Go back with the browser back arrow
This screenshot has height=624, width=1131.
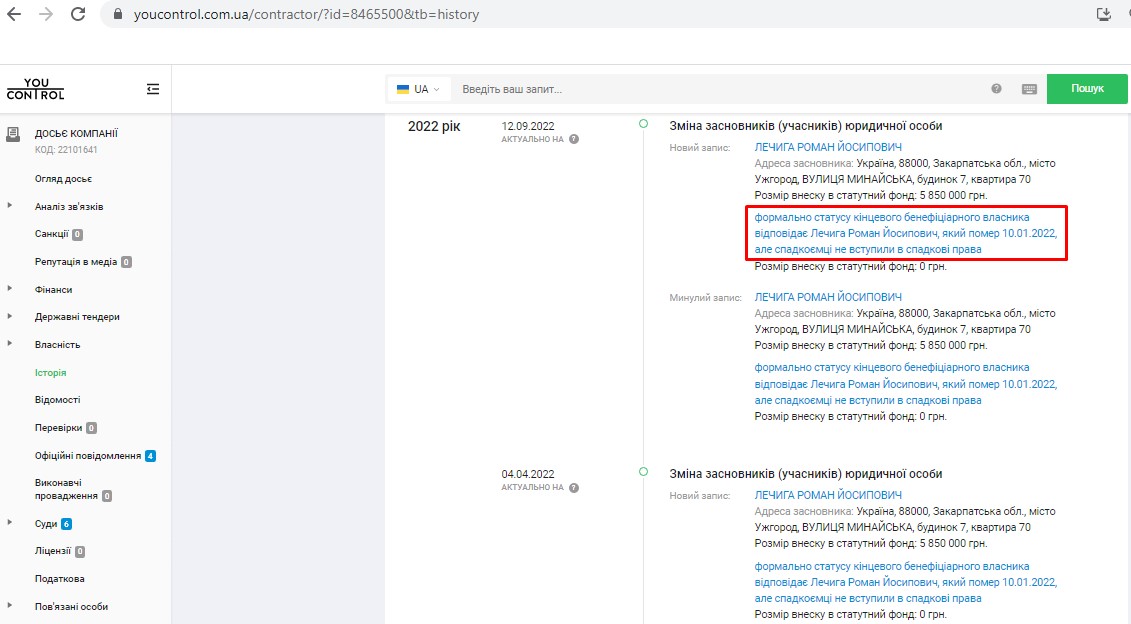tap(14, 14)
